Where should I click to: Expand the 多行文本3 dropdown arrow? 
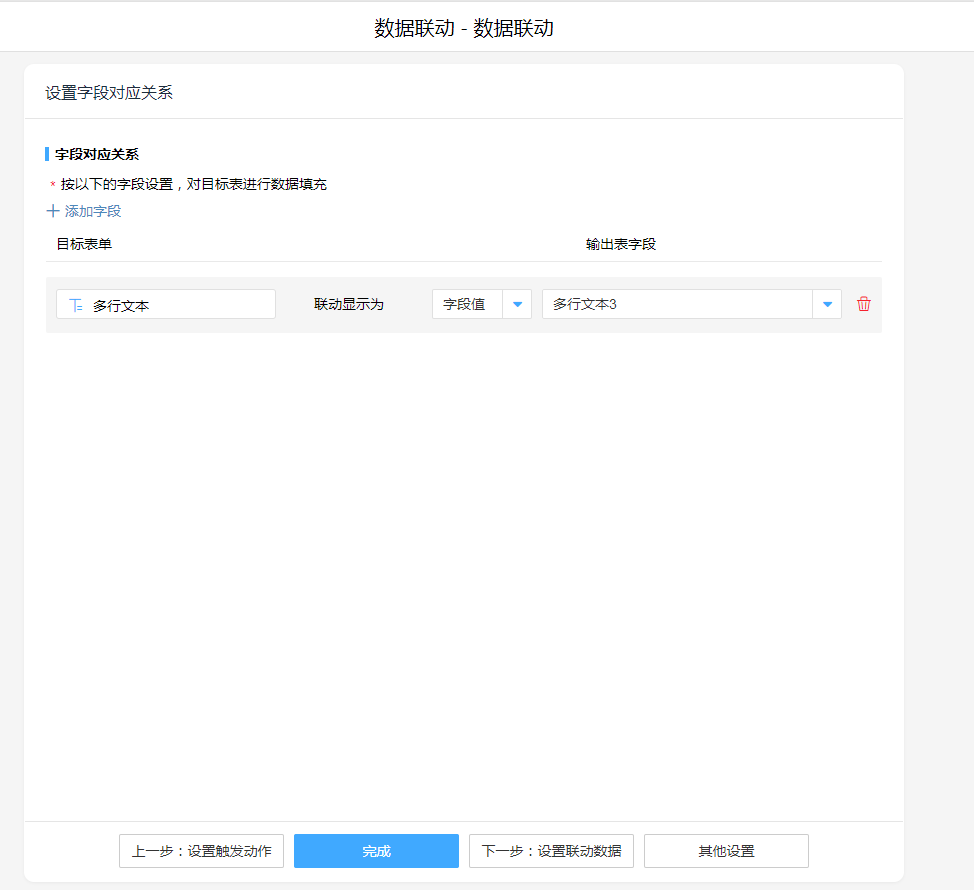(827, 304)
